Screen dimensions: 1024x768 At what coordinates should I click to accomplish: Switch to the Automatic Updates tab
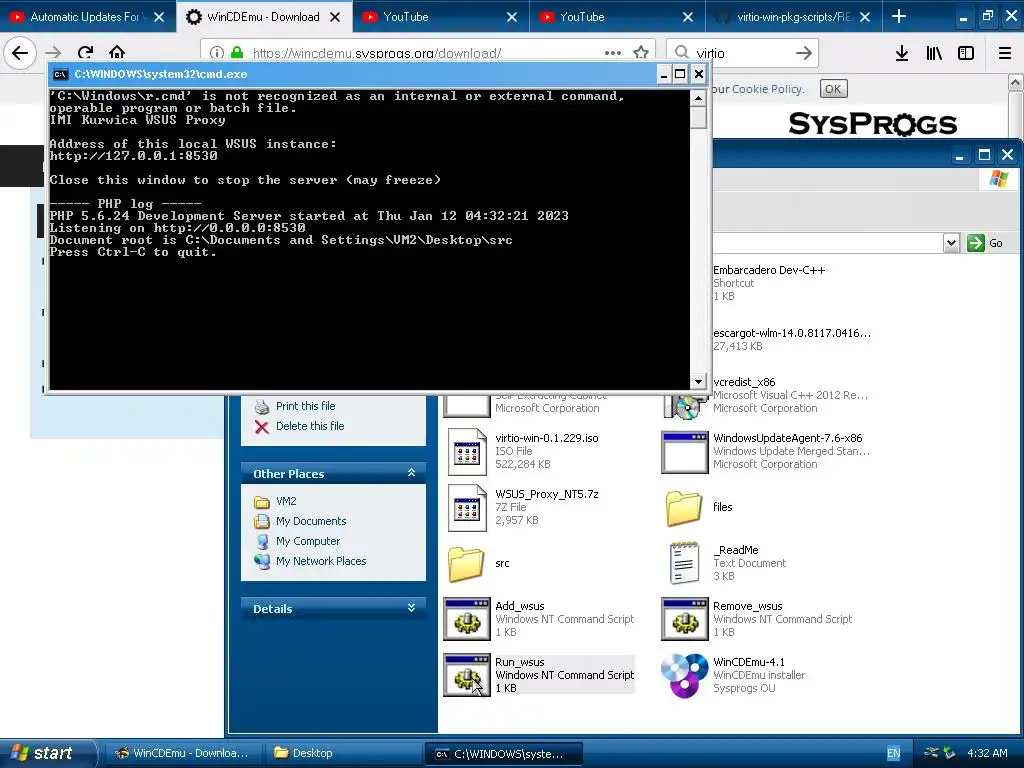[85, 17]
